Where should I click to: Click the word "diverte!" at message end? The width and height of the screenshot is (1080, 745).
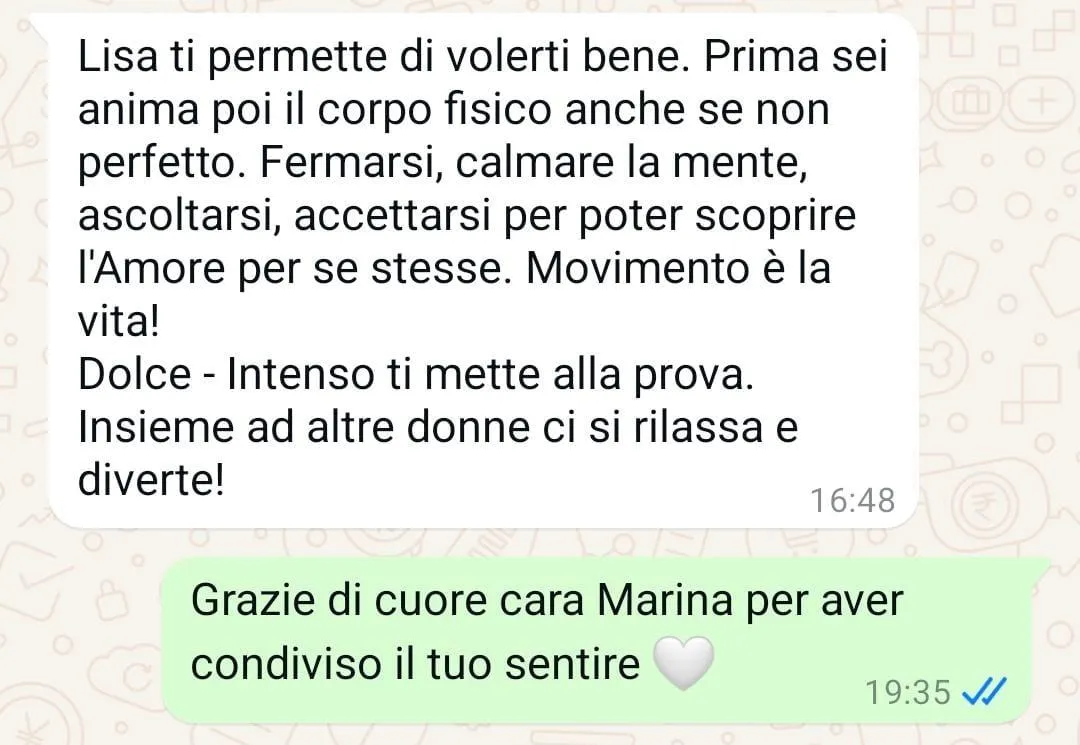coord(151,480)
